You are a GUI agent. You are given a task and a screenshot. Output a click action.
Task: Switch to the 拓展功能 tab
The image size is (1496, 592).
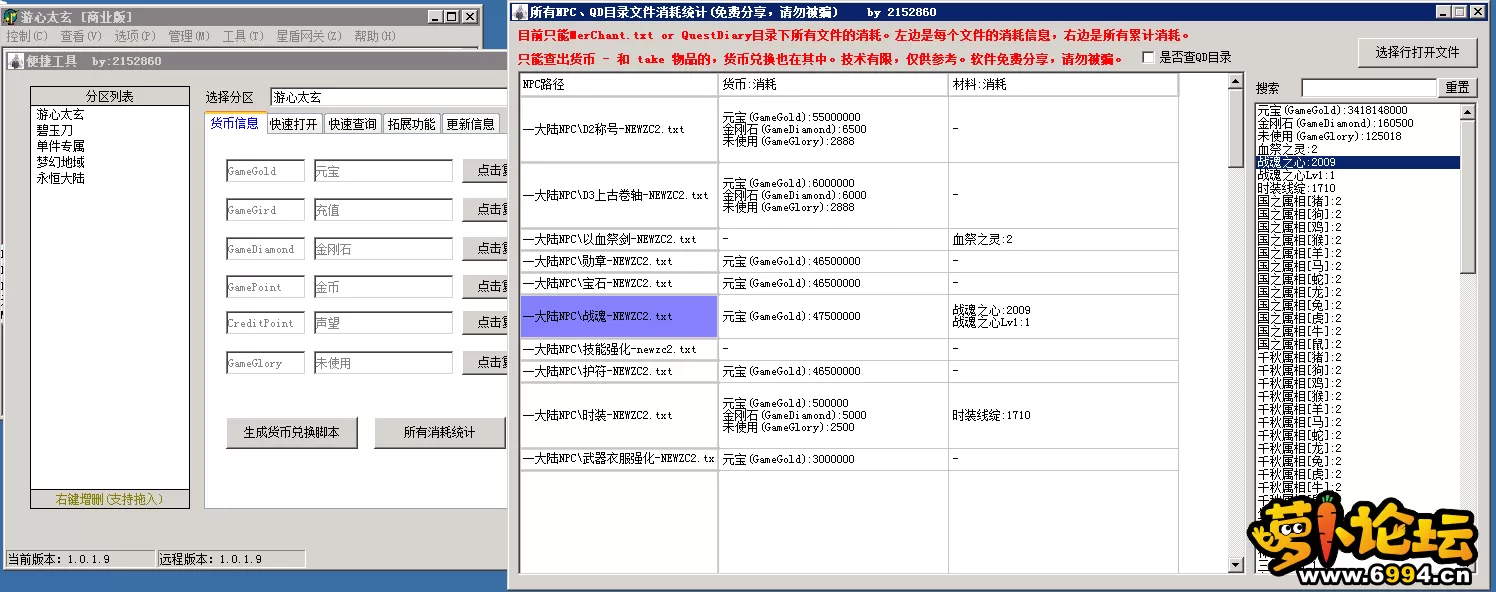[x=412, y=125]
